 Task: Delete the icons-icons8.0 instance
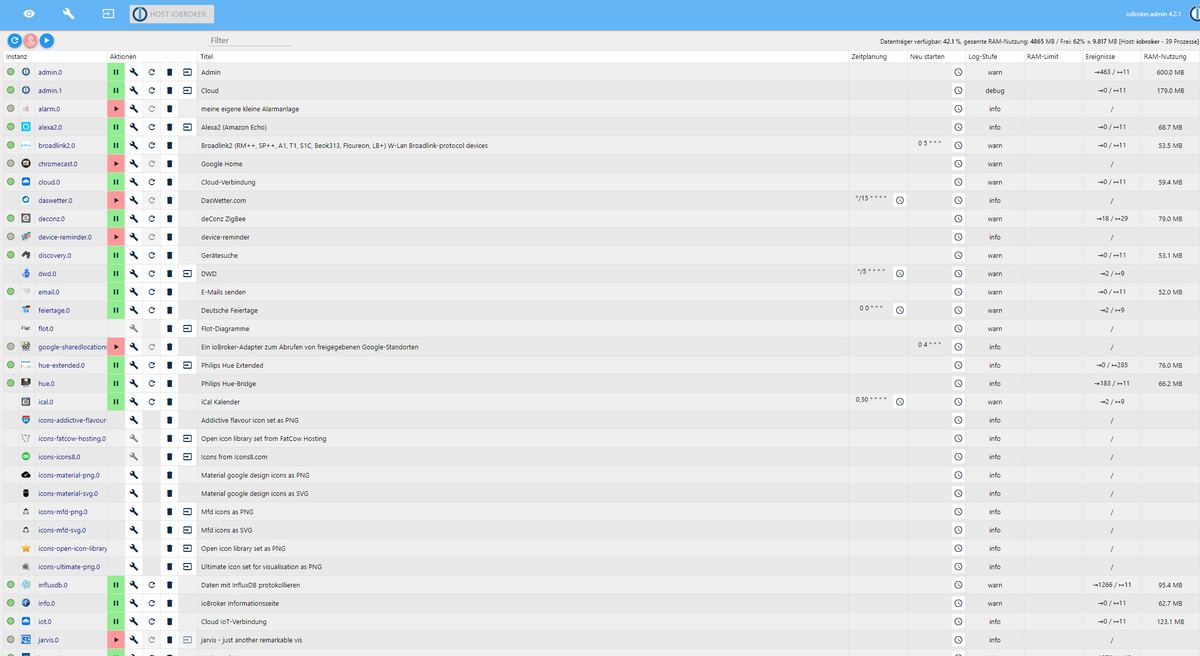click(x=170, y=456)
